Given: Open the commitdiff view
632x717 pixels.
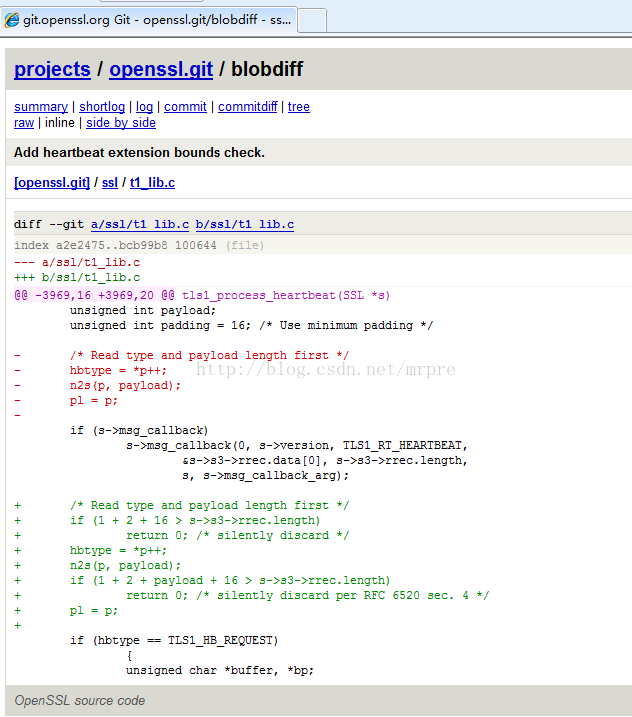Looking at the screenshot, I should click(x=247, y=107).
